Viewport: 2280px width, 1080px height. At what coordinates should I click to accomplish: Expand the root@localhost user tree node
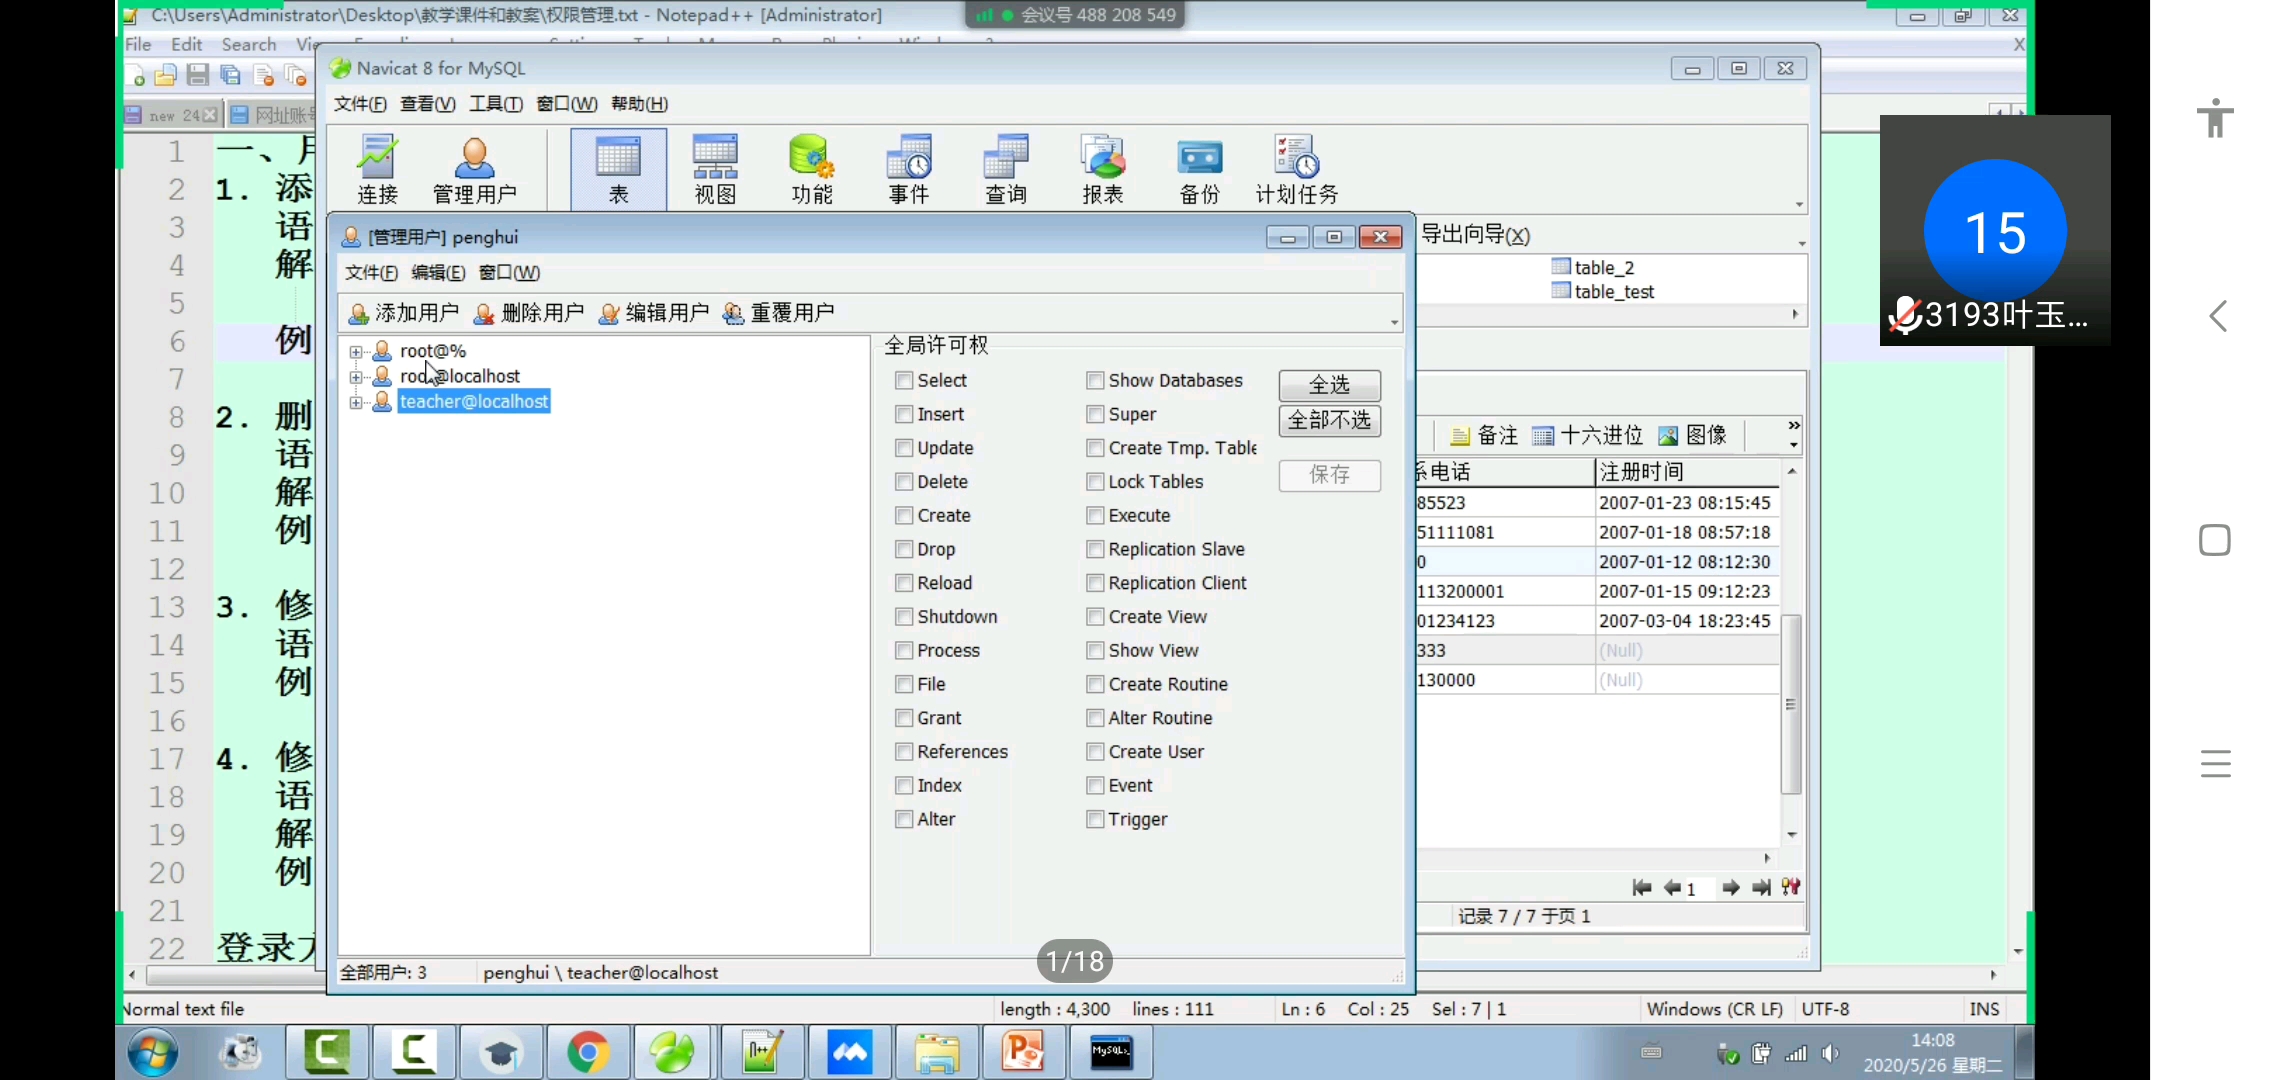356,377
